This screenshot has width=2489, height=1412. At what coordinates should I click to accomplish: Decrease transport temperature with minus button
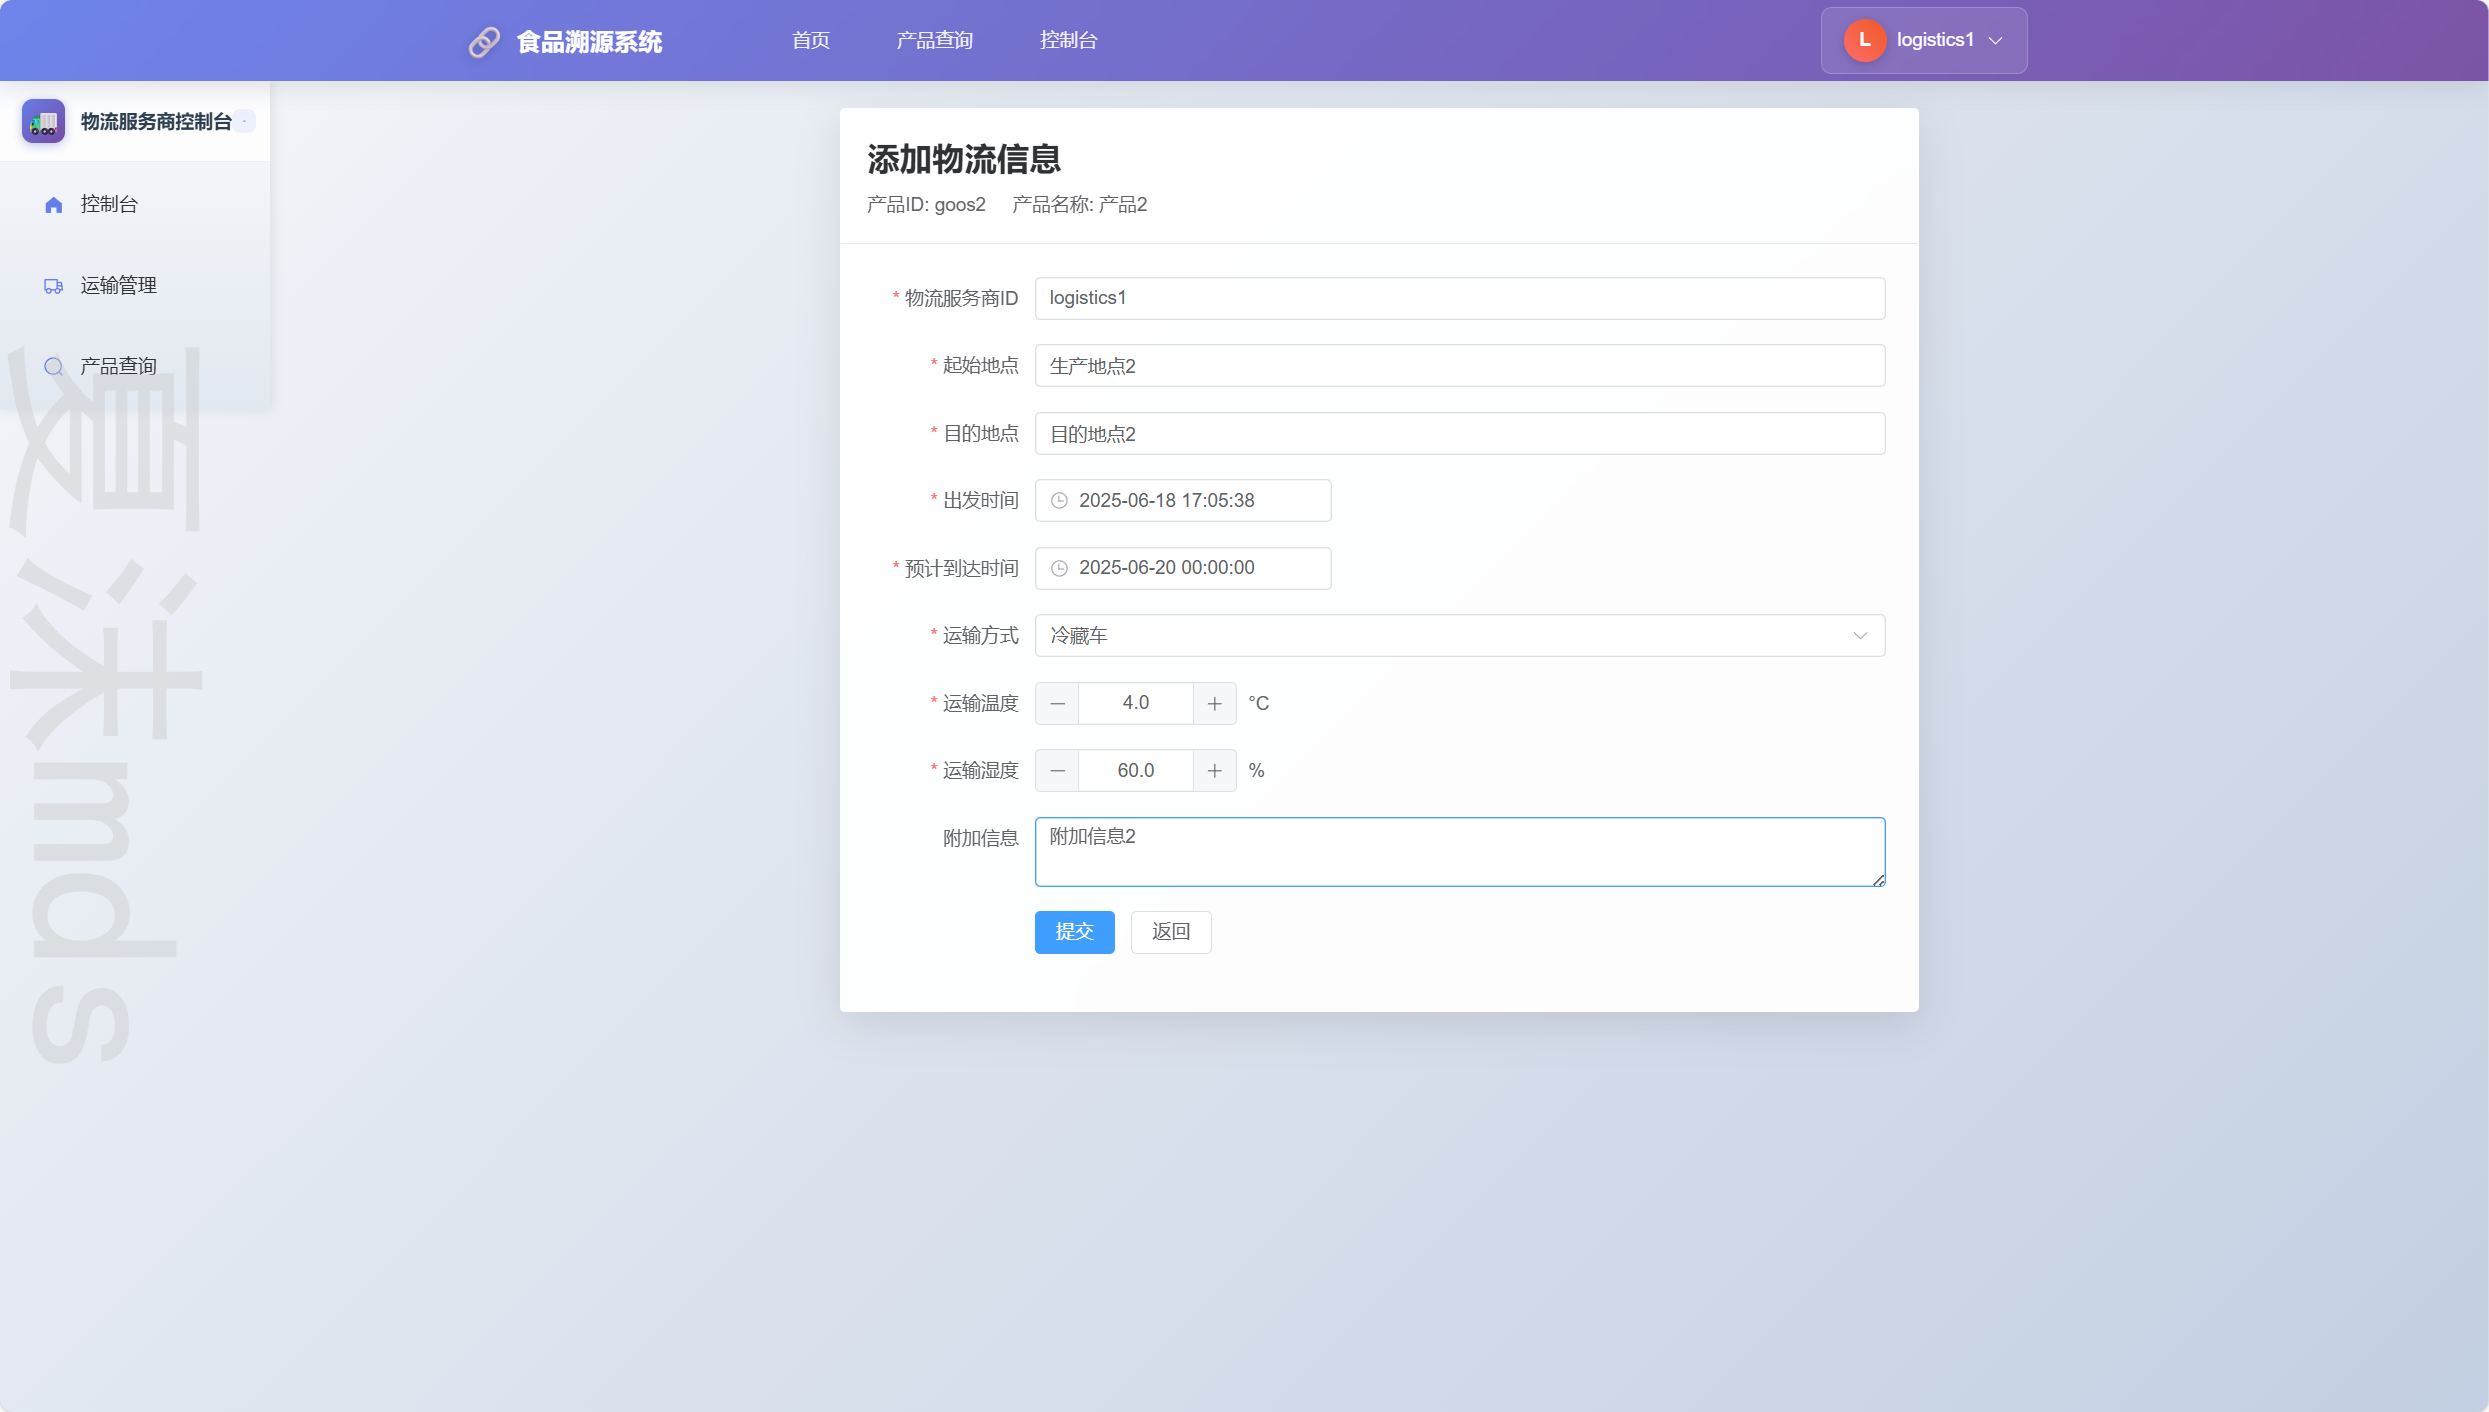click(1057, 704)
